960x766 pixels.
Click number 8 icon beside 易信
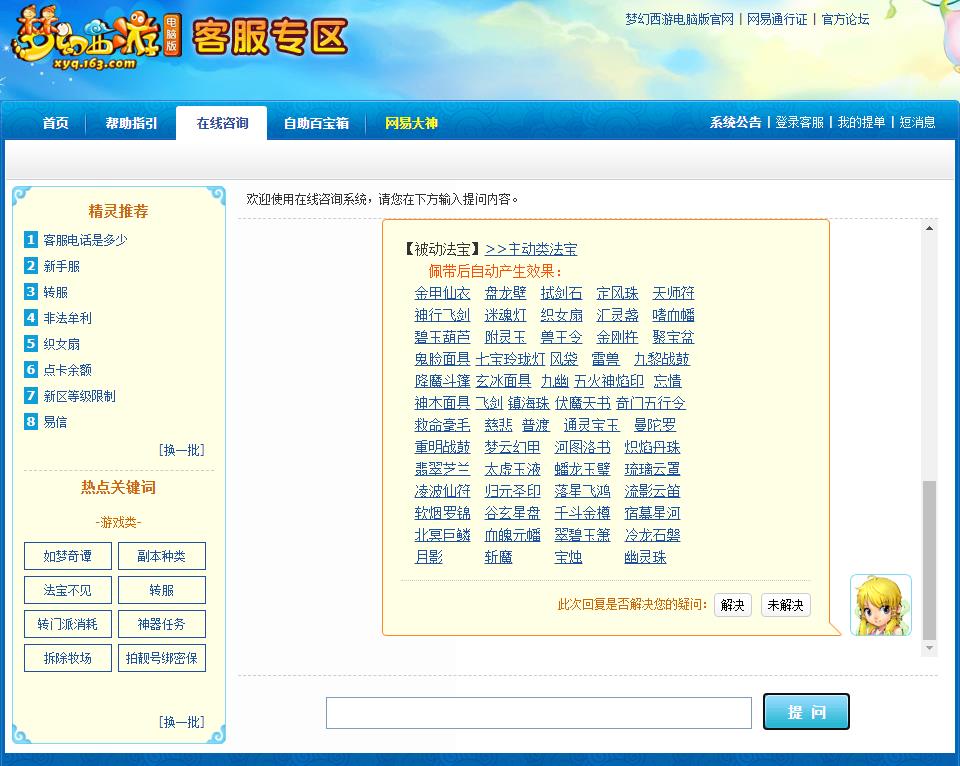pos(31,421)
